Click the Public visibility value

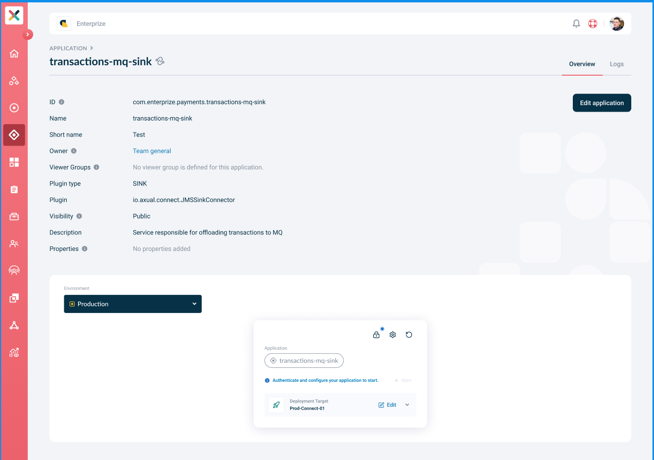point(141,216)
